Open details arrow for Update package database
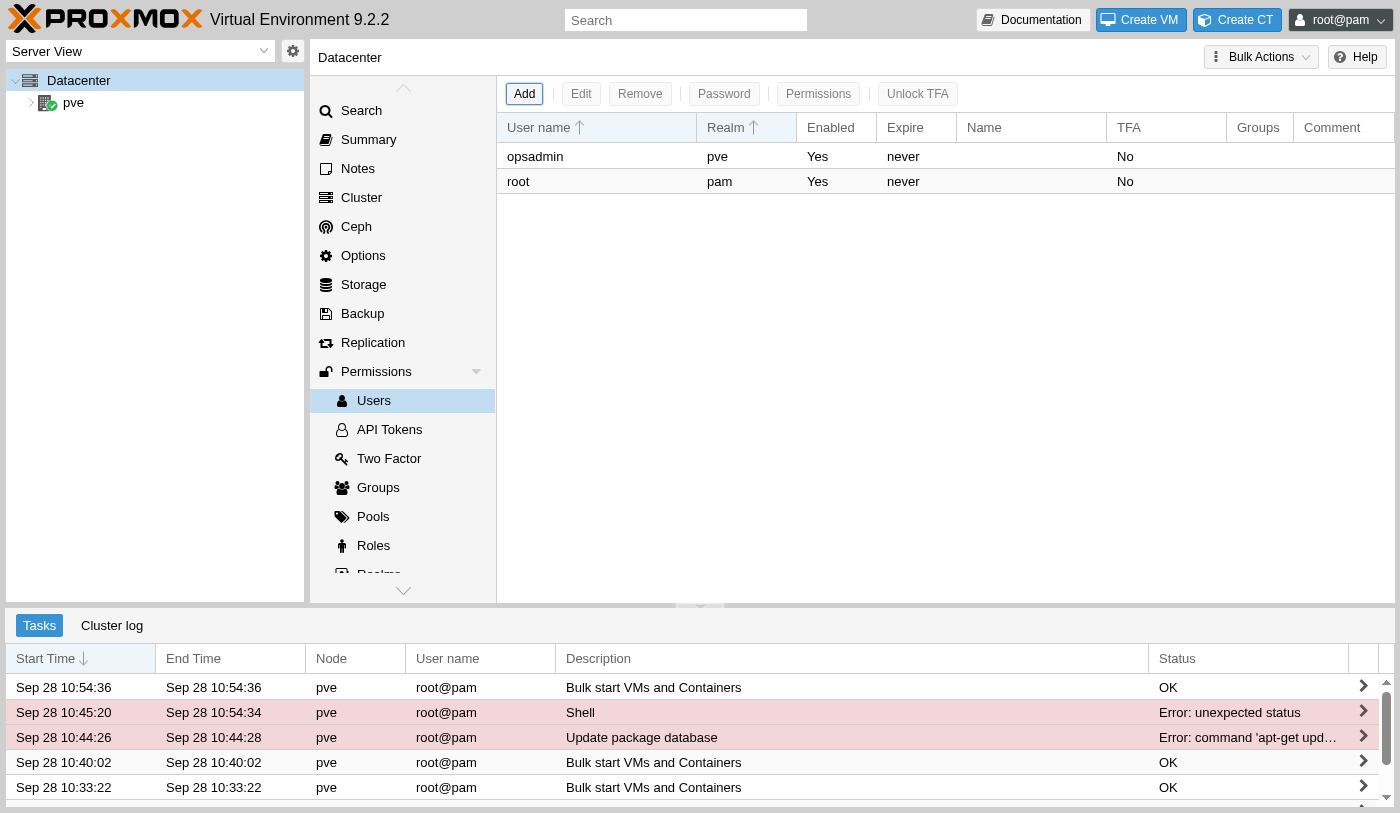The width and height of the screenshot is (1400, 813). pyautogui.click(x=1363, y=736)
